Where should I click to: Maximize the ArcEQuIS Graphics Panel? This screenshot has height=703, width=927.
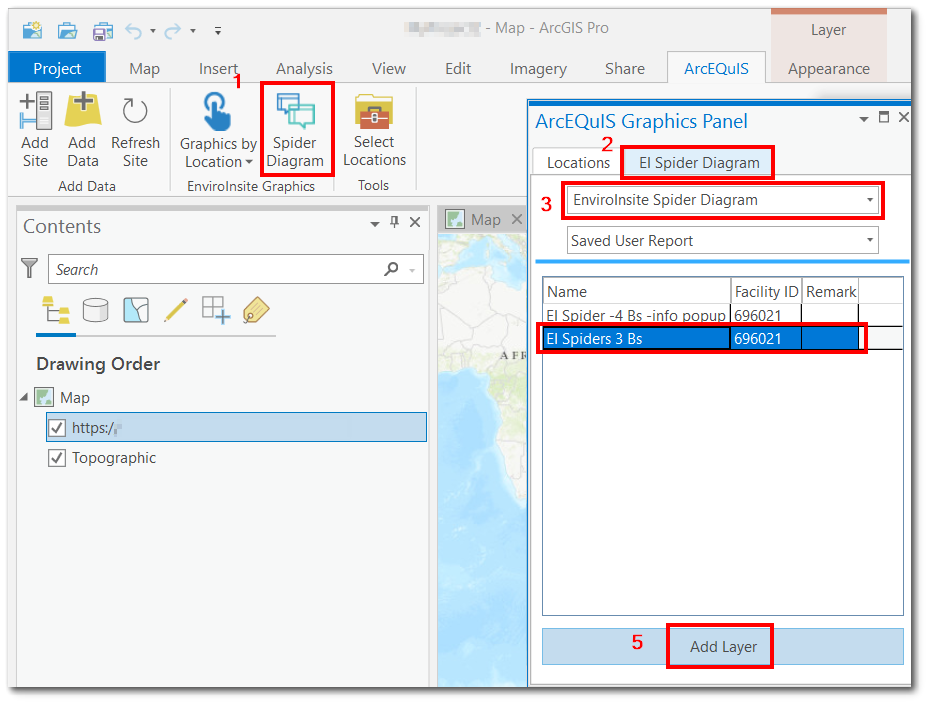[884, 117]
